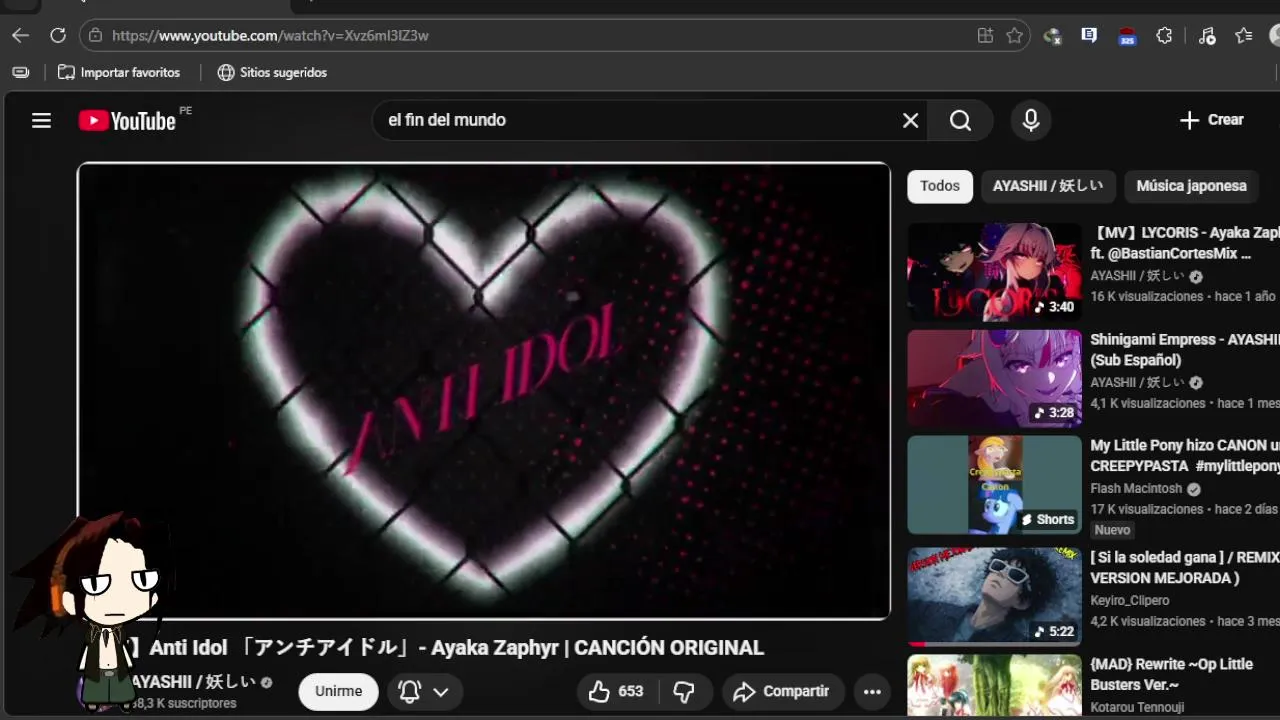The width and height of the screenshot is (1280, 720).
Task: Open Importar favoritos bookmark
Action: 119,72
